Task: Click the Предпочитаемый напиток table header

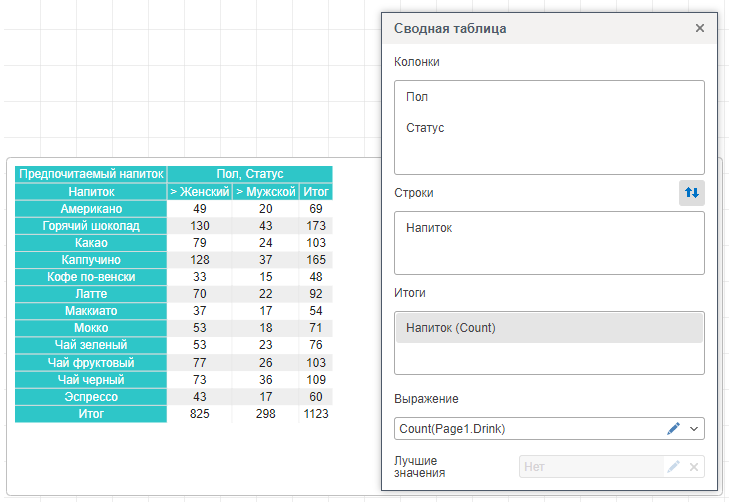Action: click(91, 174)
